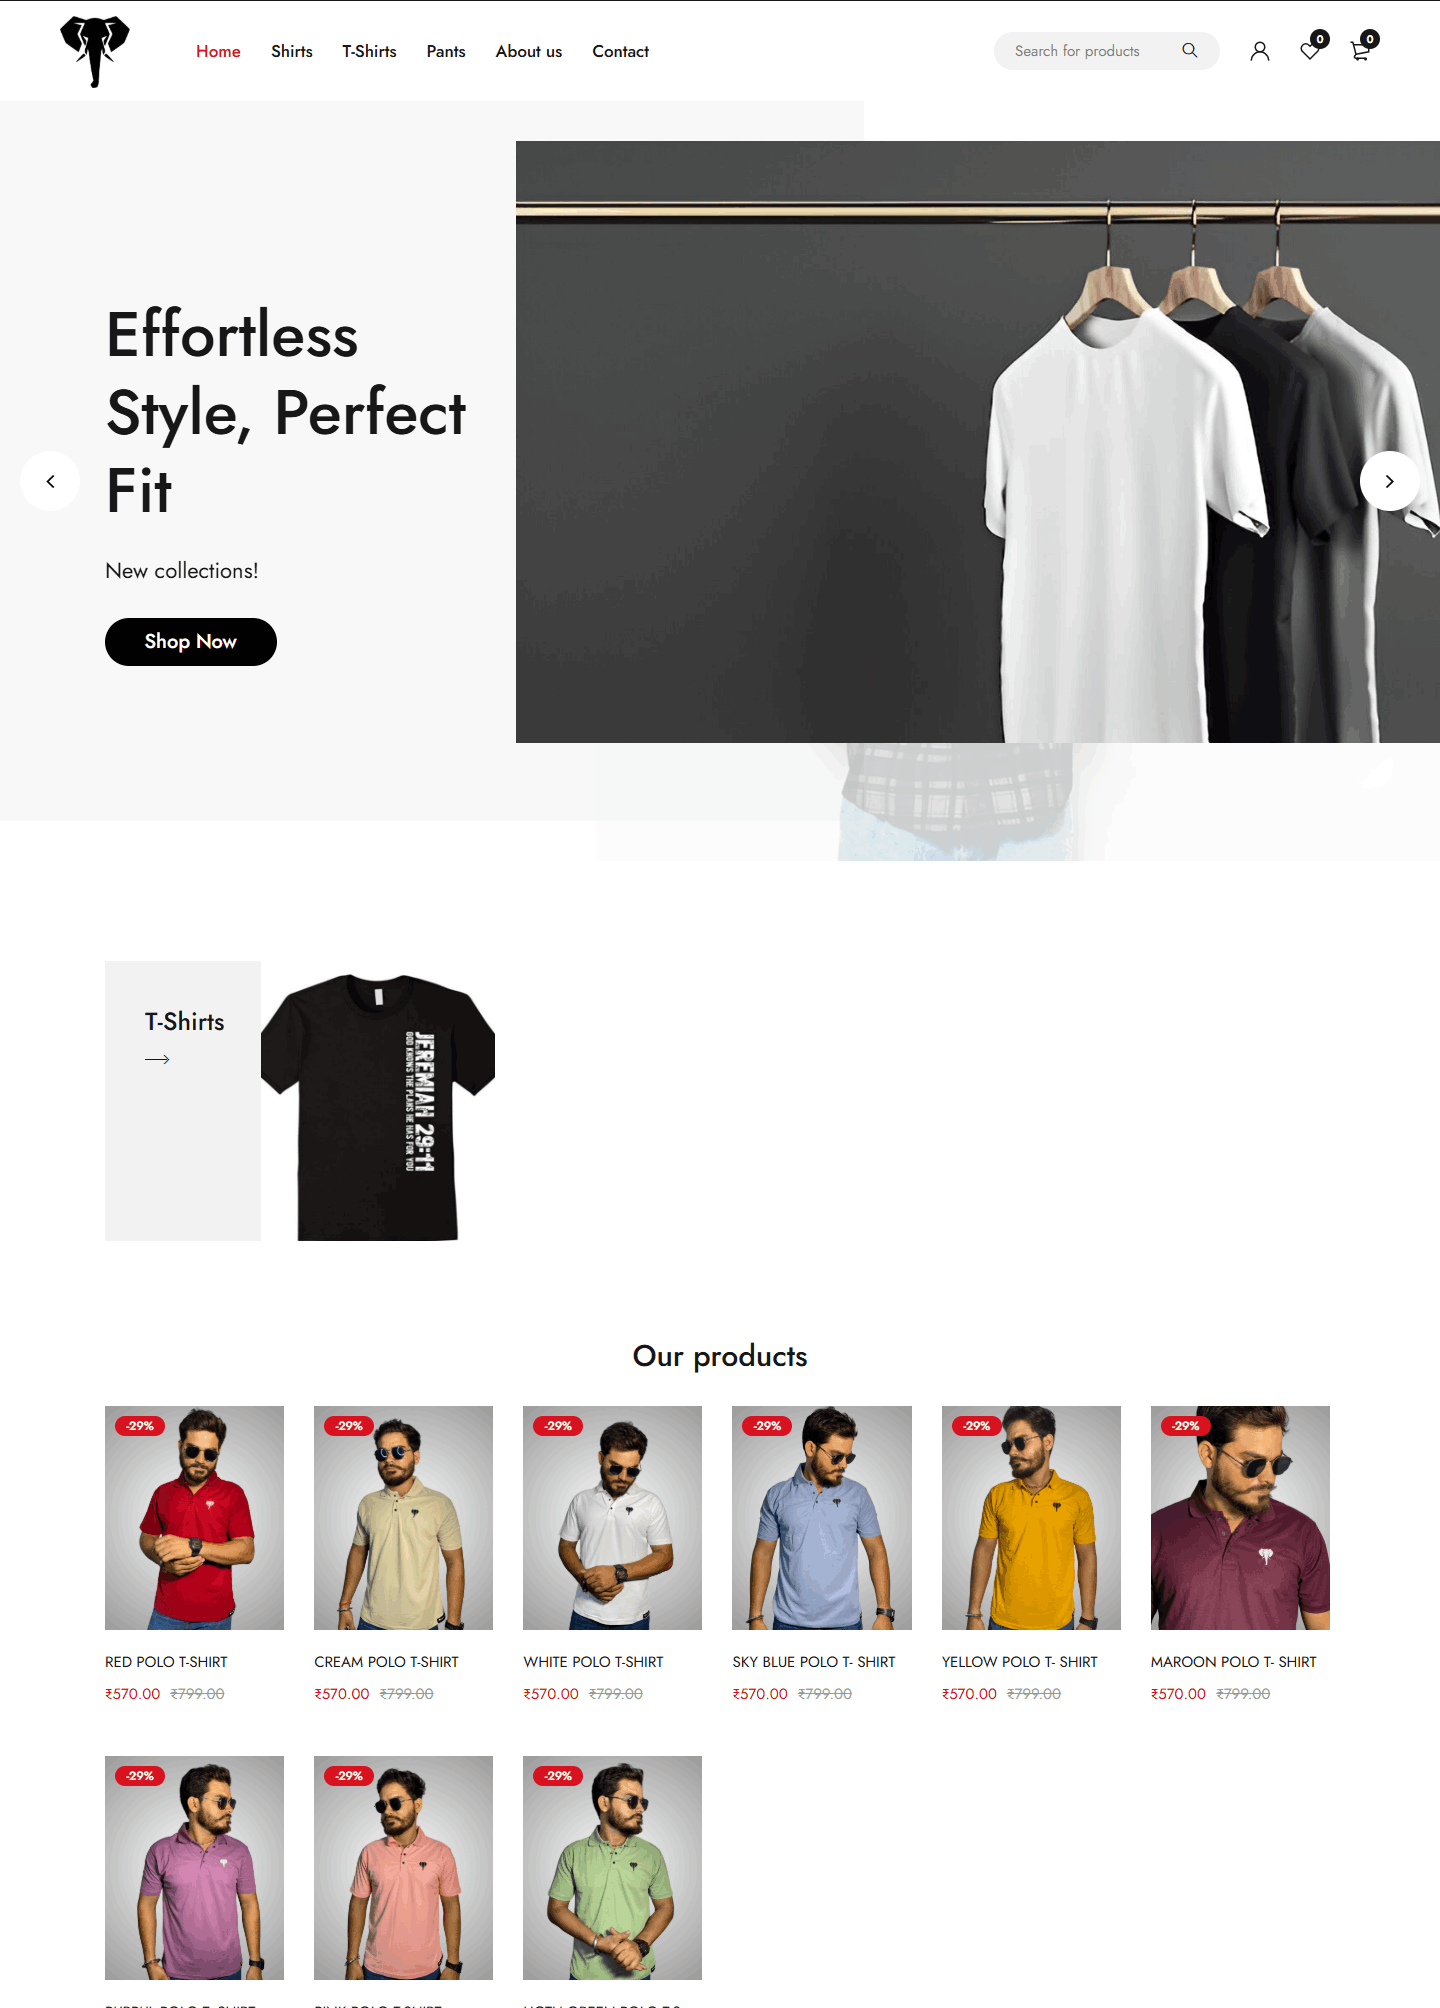Open the About us page
The image size is (1440, 2008).
529,51
